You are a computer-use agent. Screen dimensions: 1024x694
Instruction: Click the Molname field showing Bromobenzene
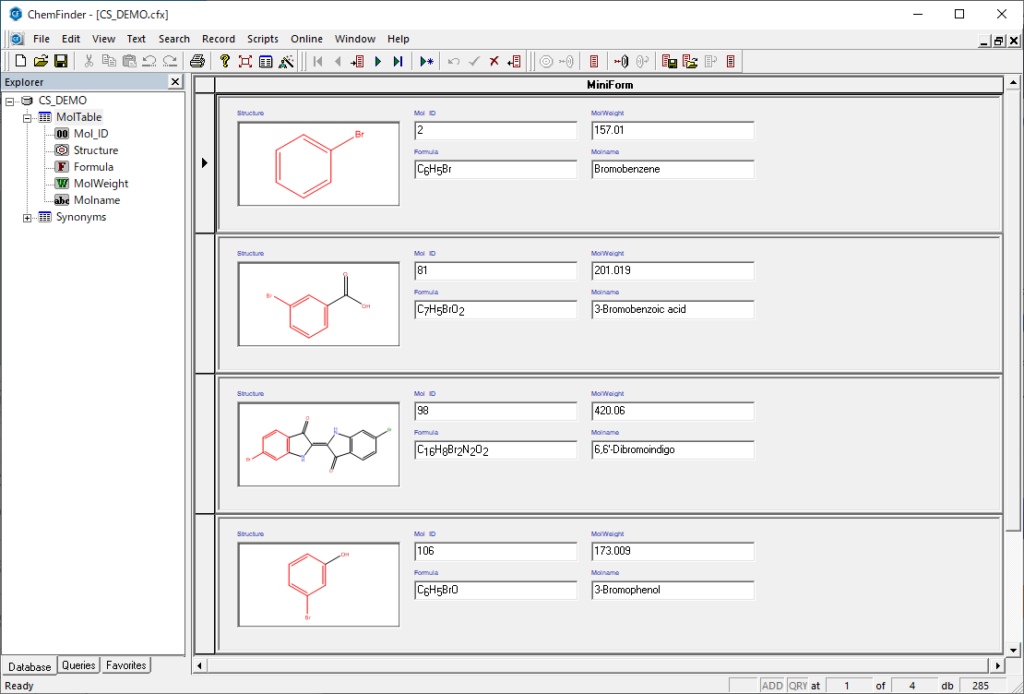(672, 170)
